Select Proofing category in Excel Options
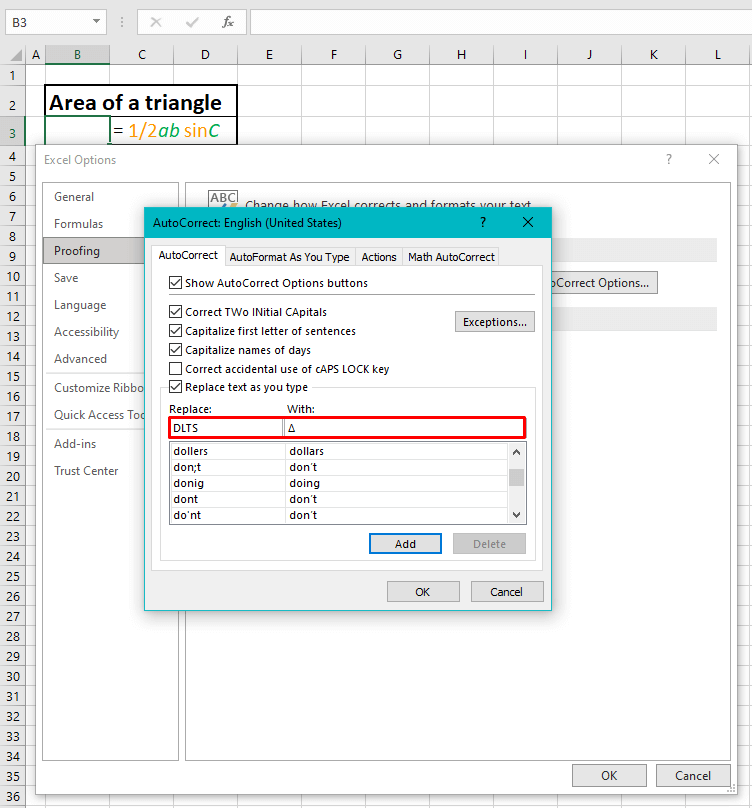752x808 pixels. [x=93, y=251]
